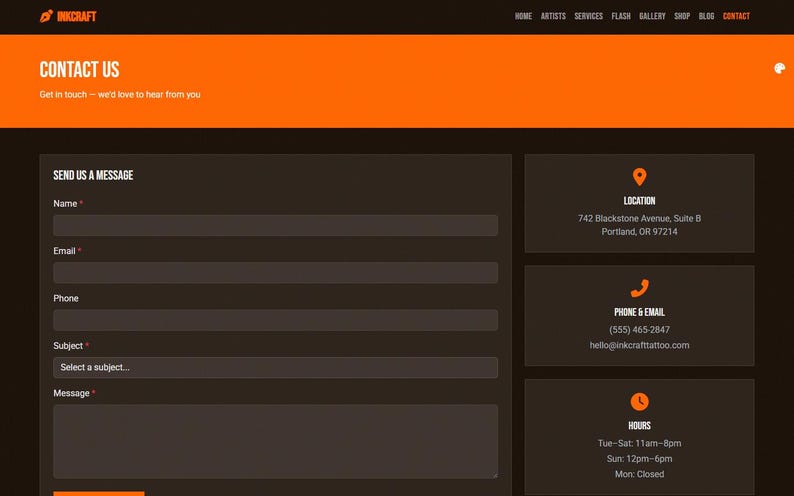The image size is (794, 496).
Task: Click the 'Sun: 12pm–6pm' hours line
Action: (640, 459)
